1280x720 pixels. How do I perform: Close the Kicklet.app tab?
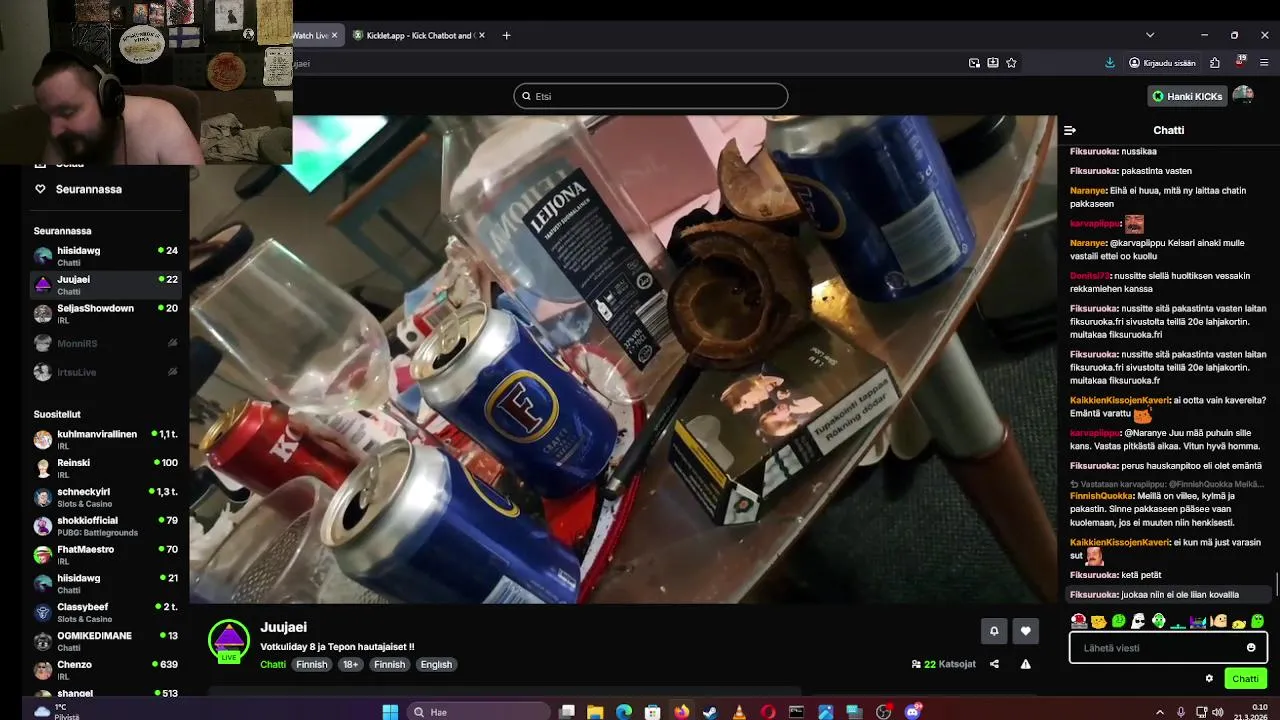point(482,35)
